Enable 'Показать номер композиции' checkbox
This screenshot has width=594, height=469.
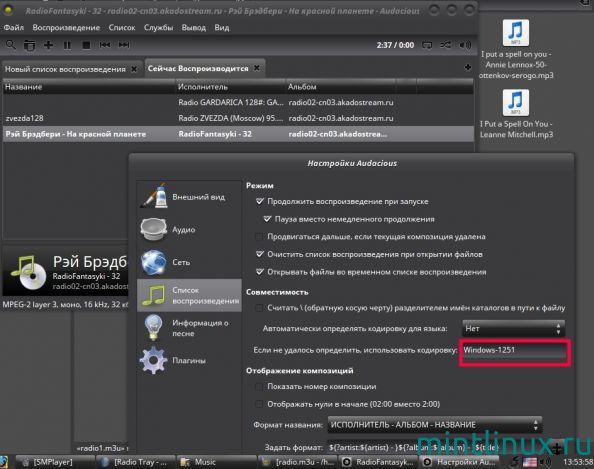pos(259,386)
